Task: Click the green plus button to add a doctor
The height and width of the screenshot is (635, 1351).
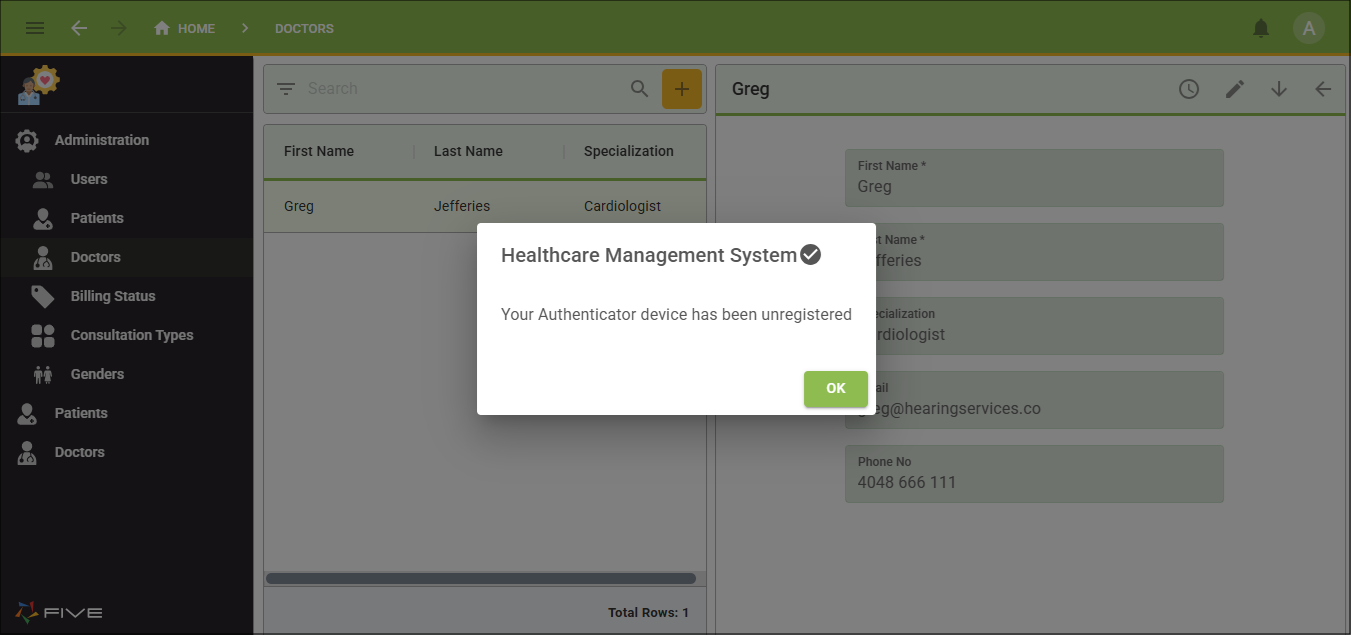Action: pyautogui.click(x=682, y=88)
